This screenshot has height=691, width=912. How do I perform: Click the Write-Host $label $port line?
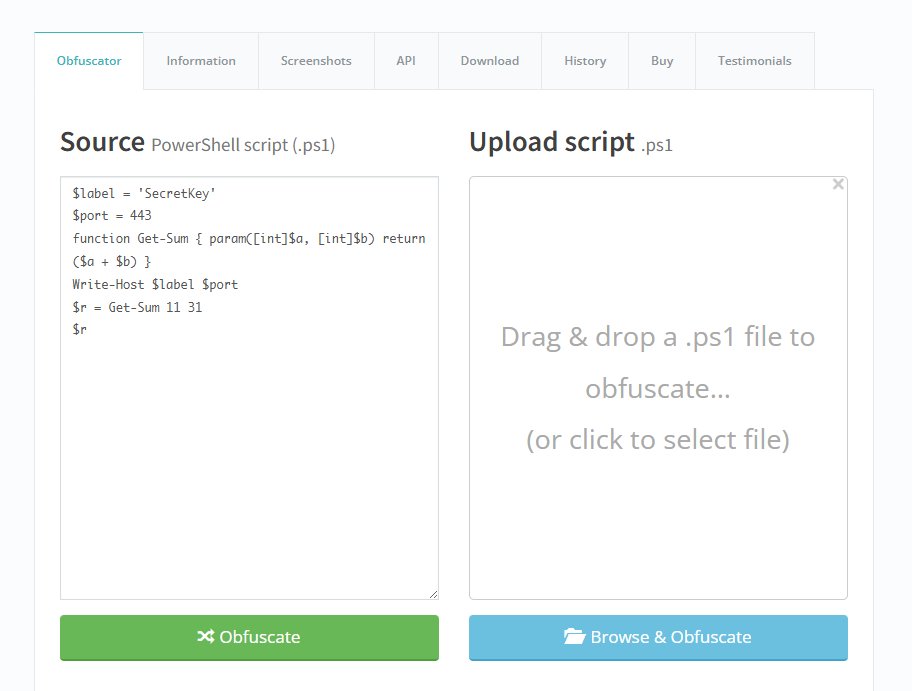coord(155,284)
